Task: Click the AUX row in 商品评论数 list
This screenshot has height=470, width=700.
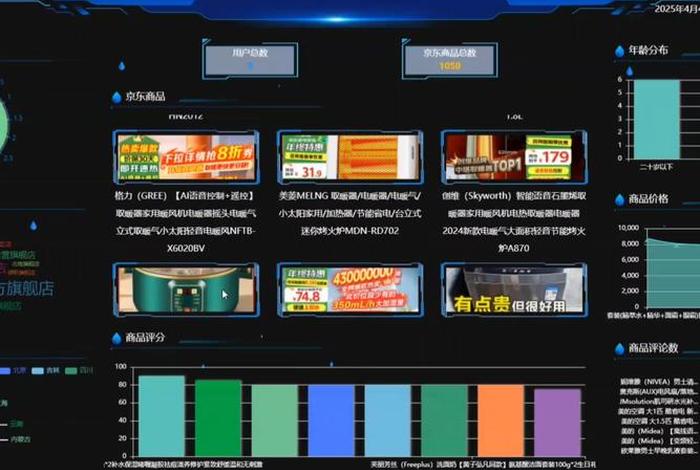Action: pos(660,391)
